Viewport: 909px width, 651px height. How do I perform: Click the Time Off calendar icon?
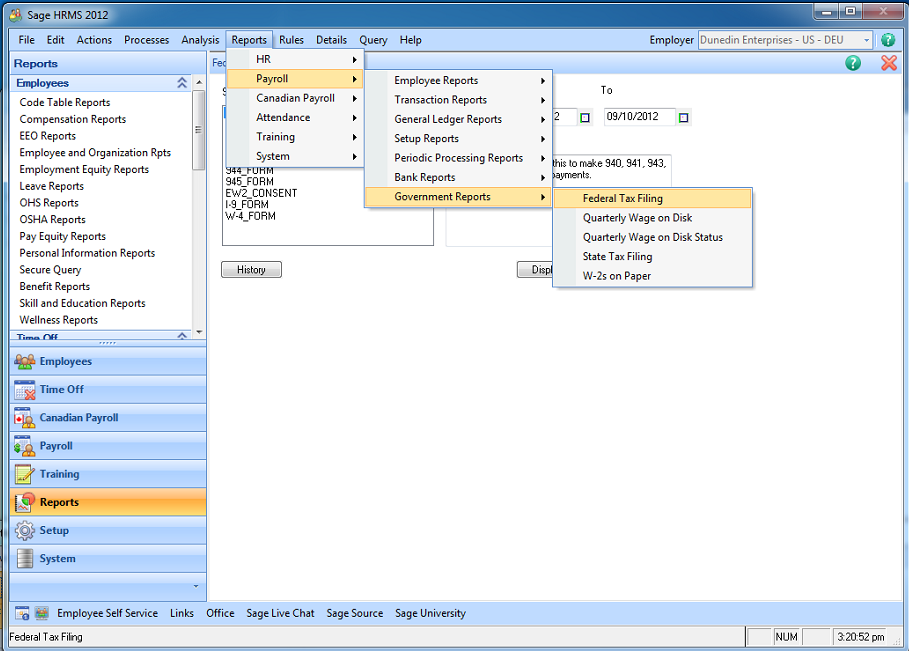coord(25,390)
